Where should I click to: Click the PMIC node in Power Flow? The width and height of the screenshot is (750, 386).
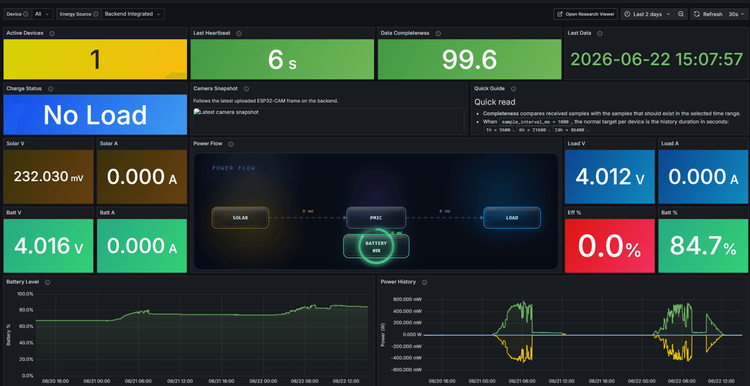point(376,218)
